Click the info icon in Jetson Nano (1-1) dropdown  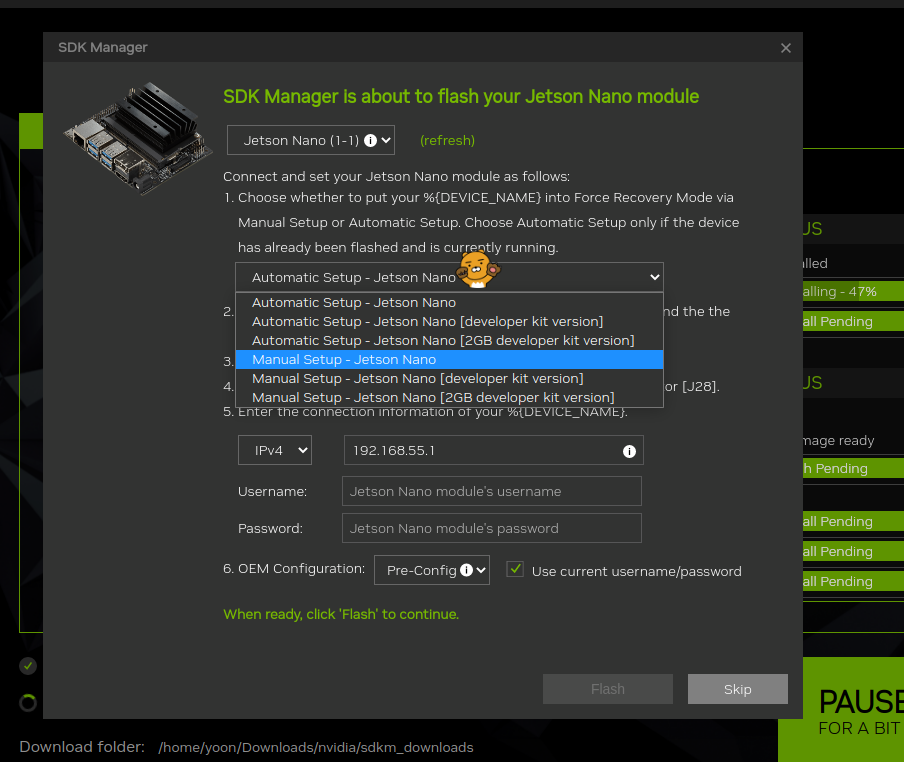tap(371, 140)
